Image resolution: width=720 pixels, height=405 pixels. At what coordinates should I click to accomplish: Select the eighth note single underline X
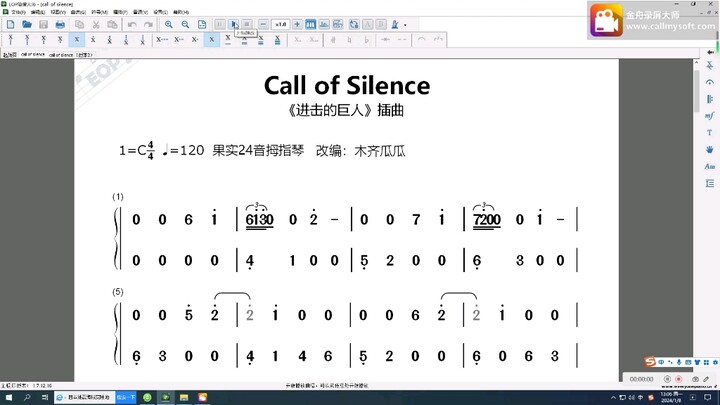point(228,39)
